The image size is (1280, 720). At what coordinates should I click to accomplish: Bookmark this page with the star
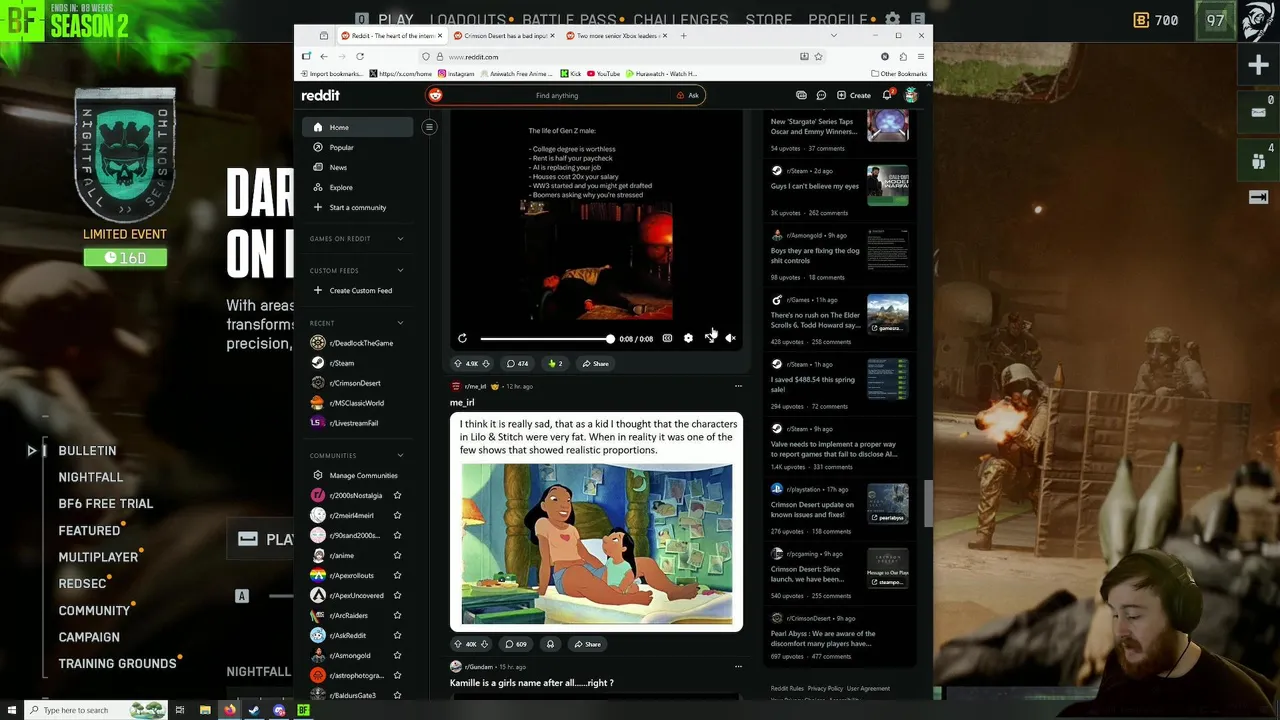pos(818,56)
